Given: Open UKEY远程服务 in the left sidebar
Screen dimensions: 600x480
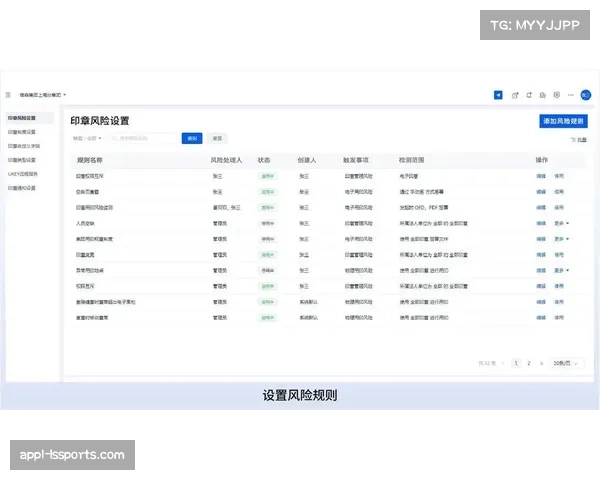Looking at the screenshot, I should 24,173.
